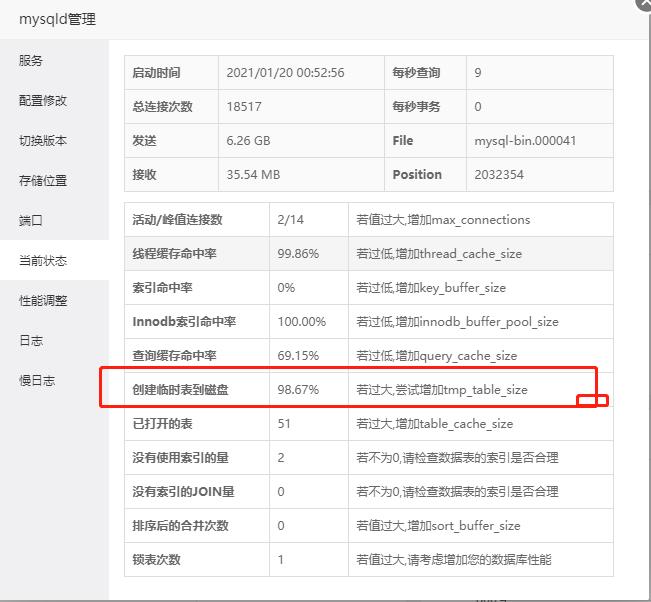The height and width of the screenshot is (602, 651).
Task: Select the 线程缓存命中率 value 99.86%
Action: click(298, 254)
